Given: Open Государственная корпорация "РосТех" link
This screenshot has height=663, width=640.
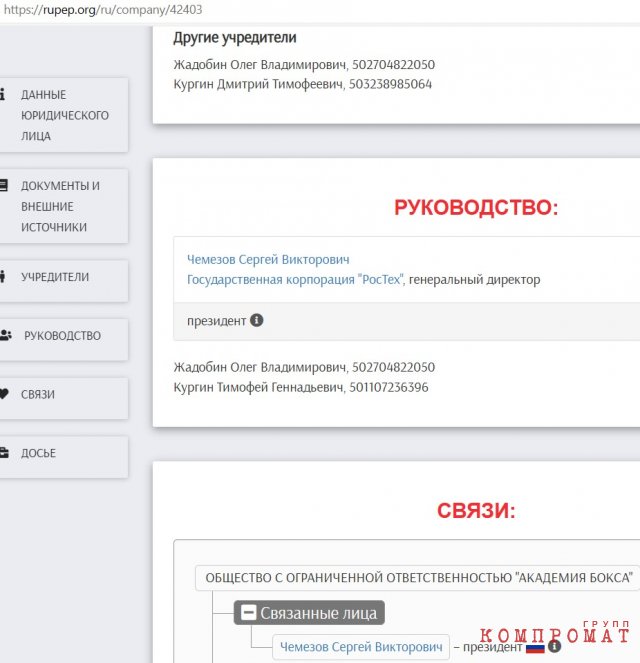Looking at the screenshot, I should [x=295, y=279].
